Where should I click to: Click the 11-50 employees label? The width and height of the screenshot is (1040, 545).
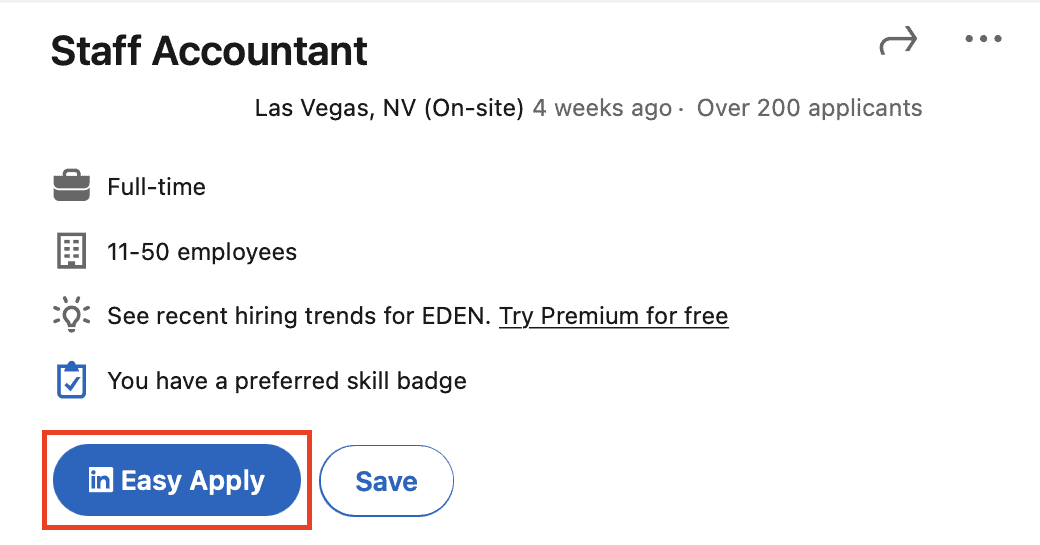pyautogui.click(x=202, y=252)
